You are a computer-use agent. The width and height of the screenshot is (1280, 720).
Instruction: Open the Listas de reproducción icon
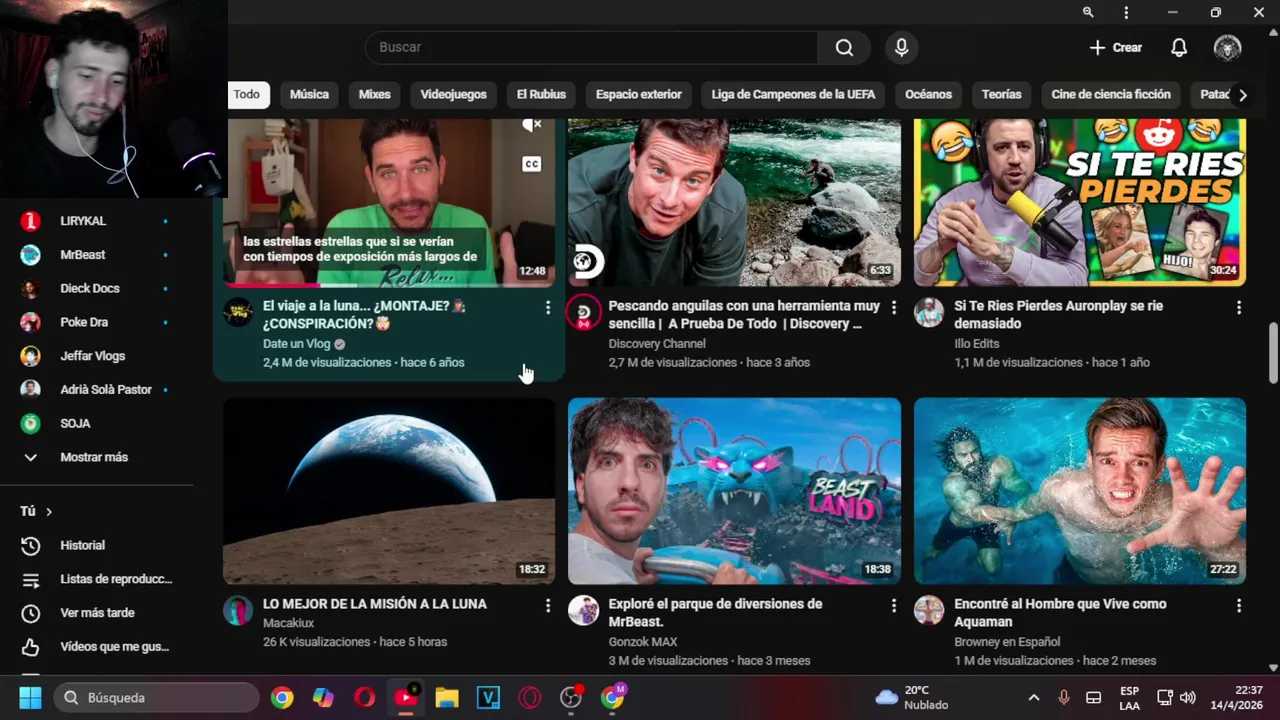pyautogui.click(x=31, y=579)
